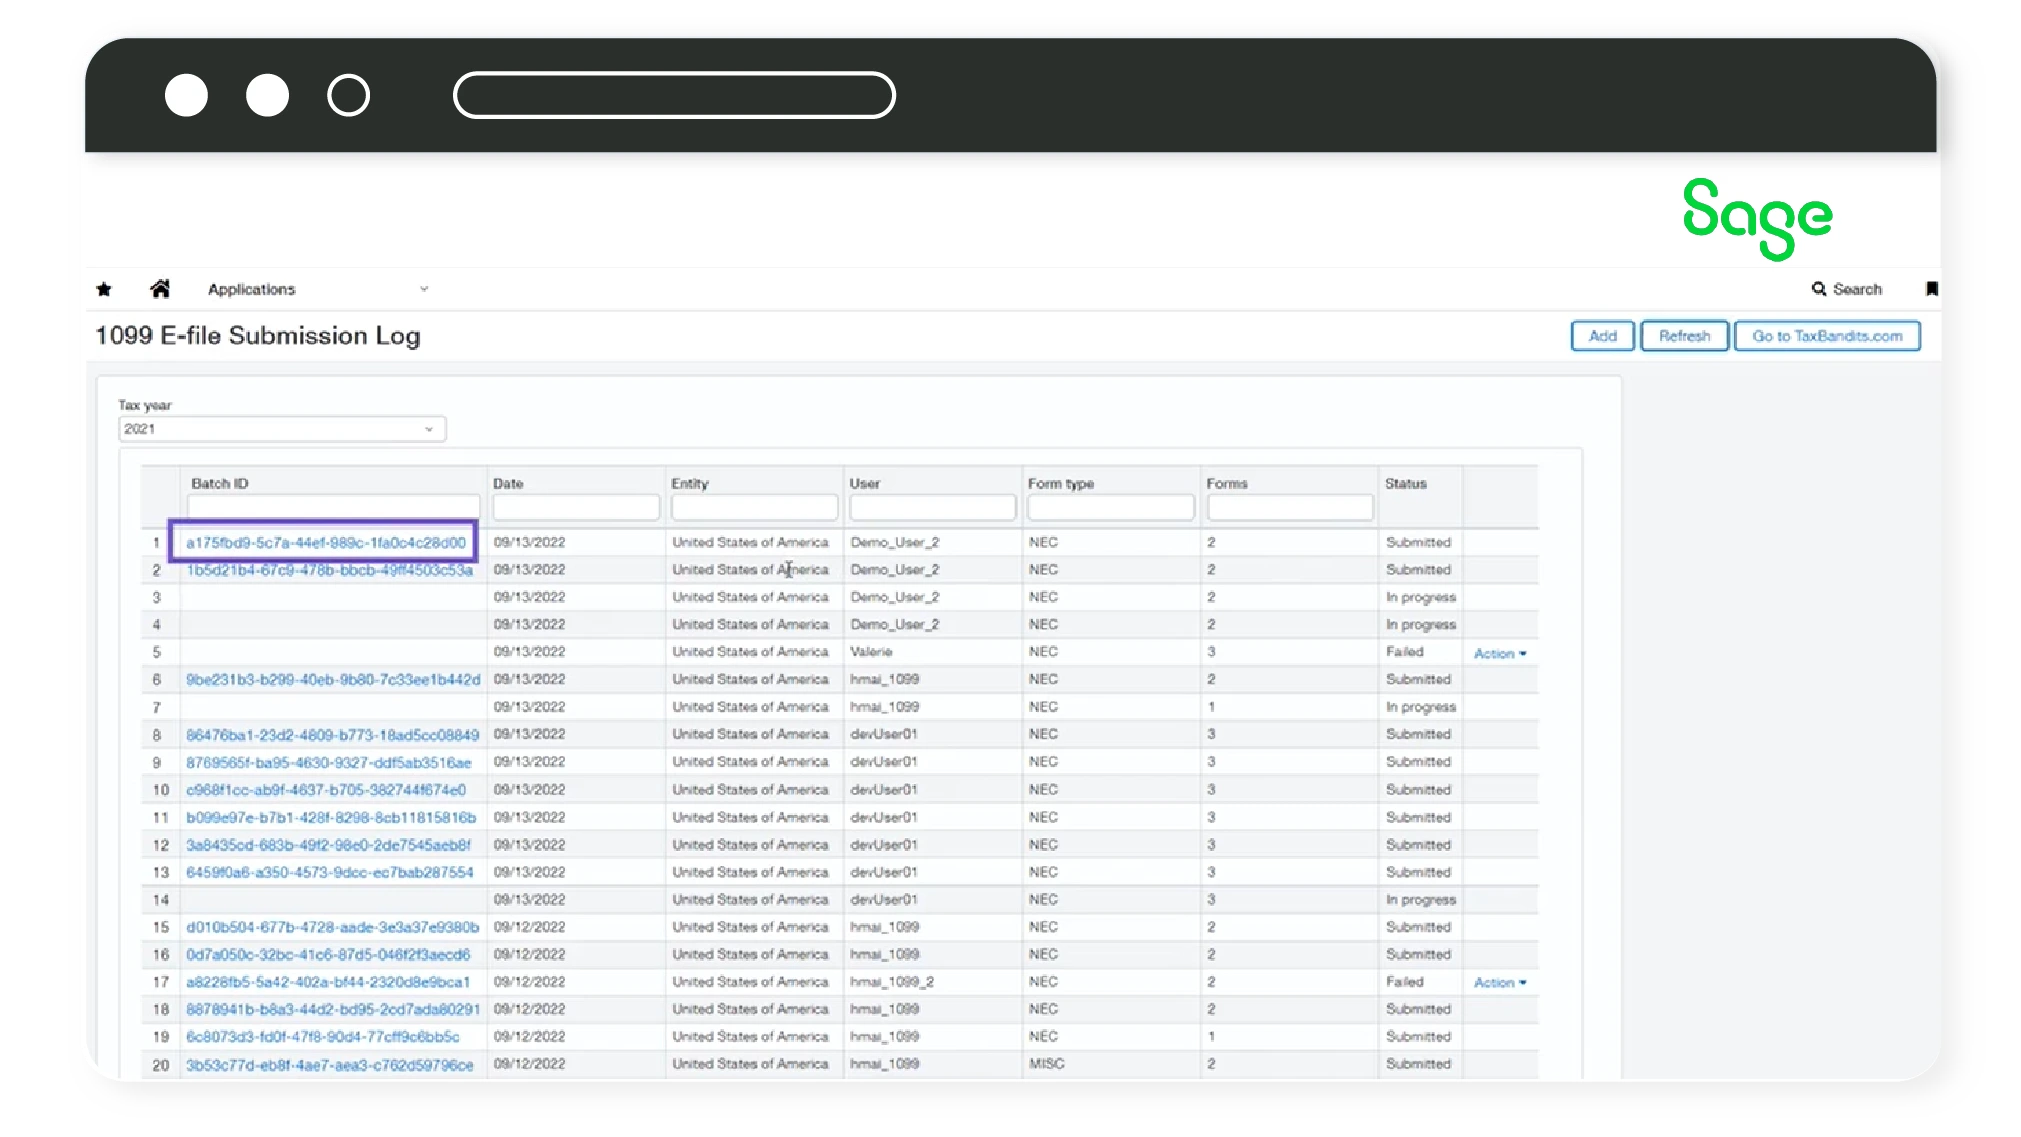Click the Entity filter field

pyautogui.click(x=754, y=508)
